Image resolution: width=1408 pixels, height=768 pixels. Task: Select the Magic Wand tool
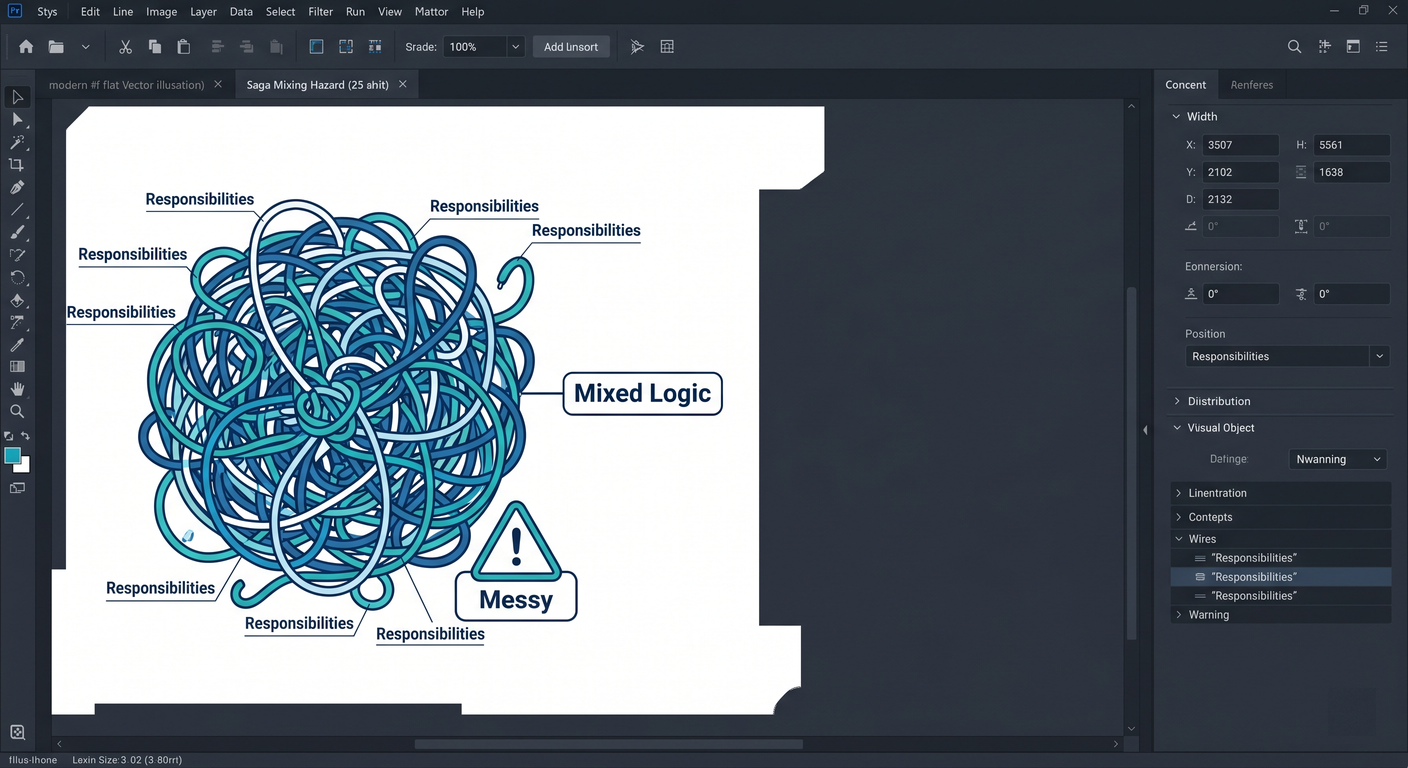click(17, 142)
